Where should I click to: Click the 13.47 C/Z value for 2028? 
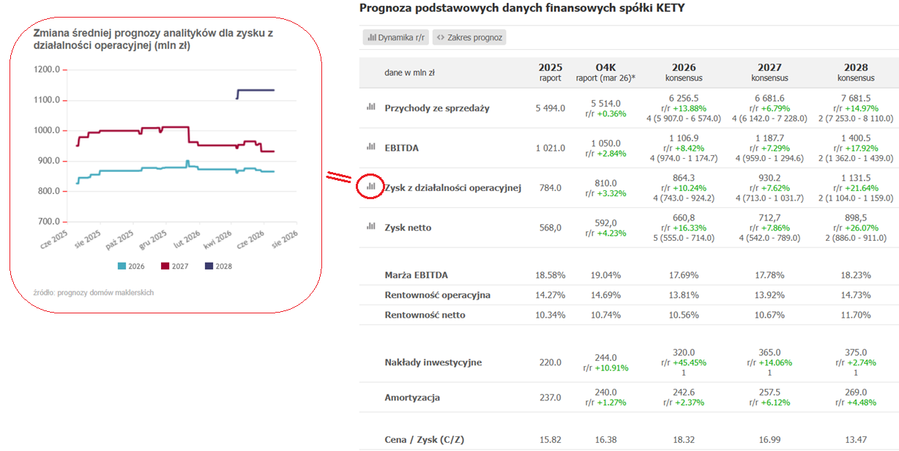pyautogui.click(x=856, y=440)
